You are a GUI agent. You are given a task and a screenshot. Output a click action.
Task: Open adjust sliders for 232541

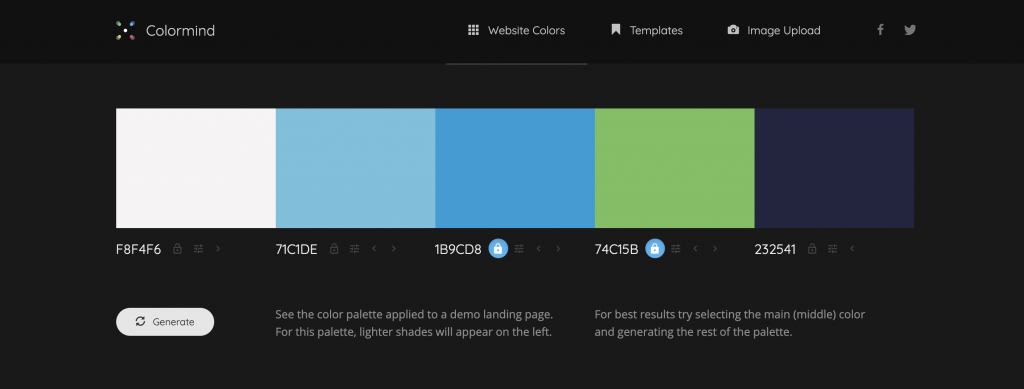(x=833, y=249)
